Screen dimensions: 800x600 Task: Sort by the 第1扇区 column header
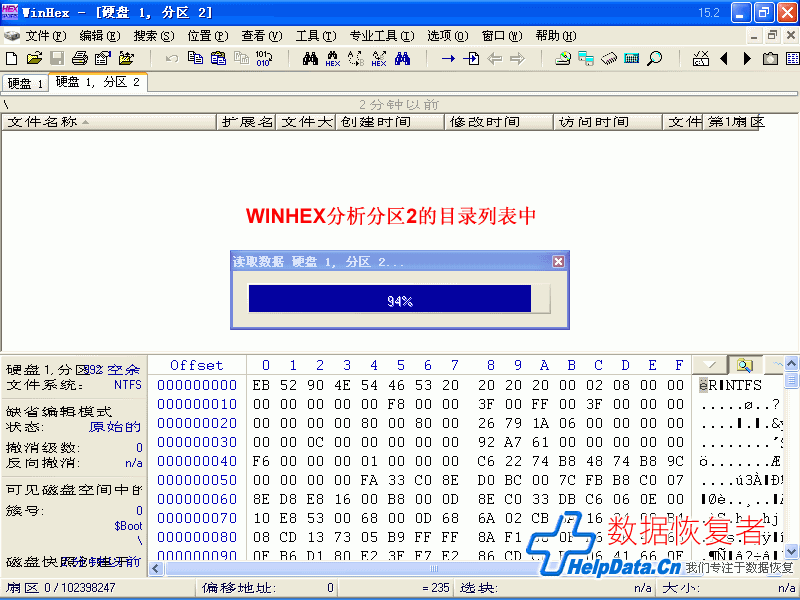tap(731, 122)
